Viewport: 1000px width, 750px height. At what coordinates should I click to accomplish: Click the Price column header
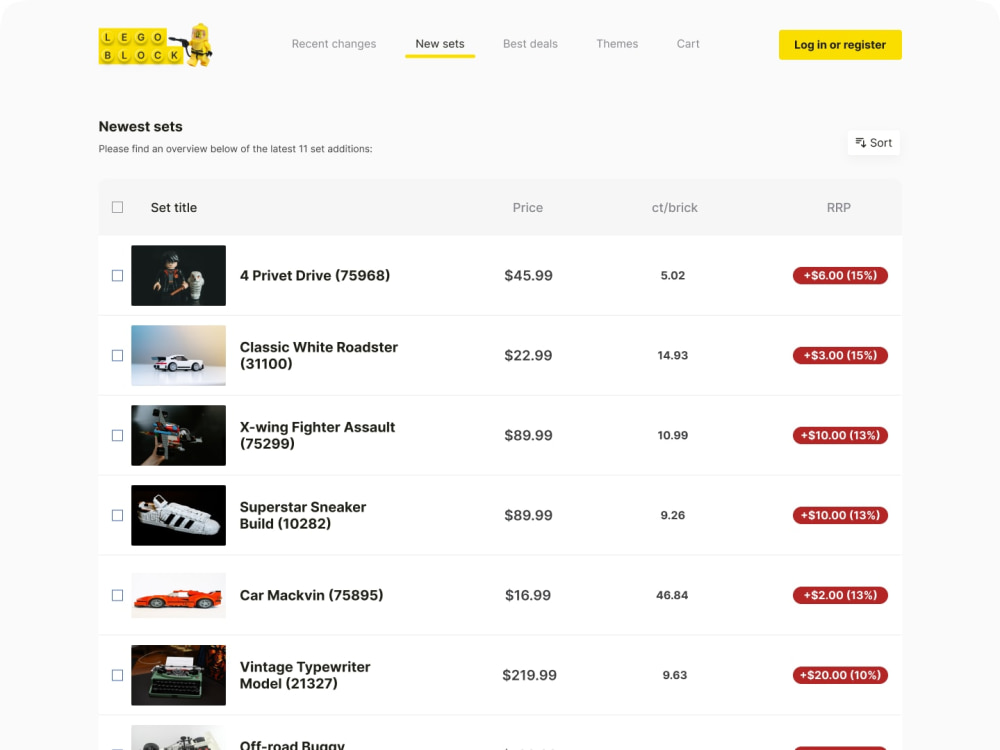(x=528, y=207)
